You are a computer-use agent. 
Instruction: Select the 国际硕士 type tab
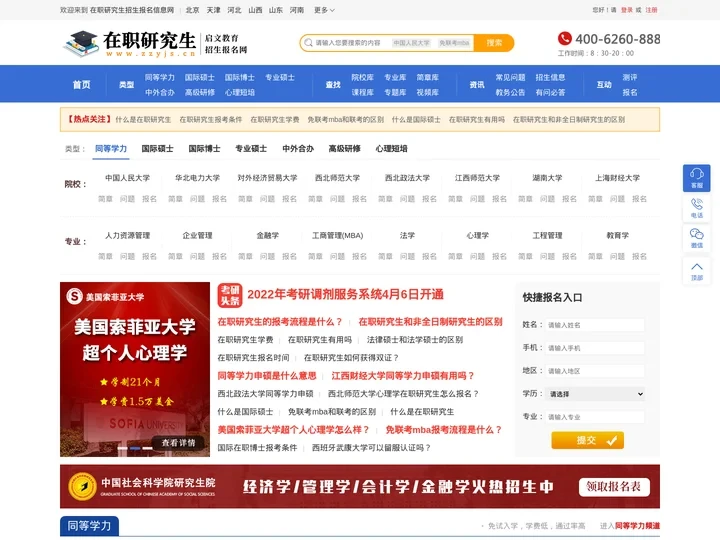(158, 149)
